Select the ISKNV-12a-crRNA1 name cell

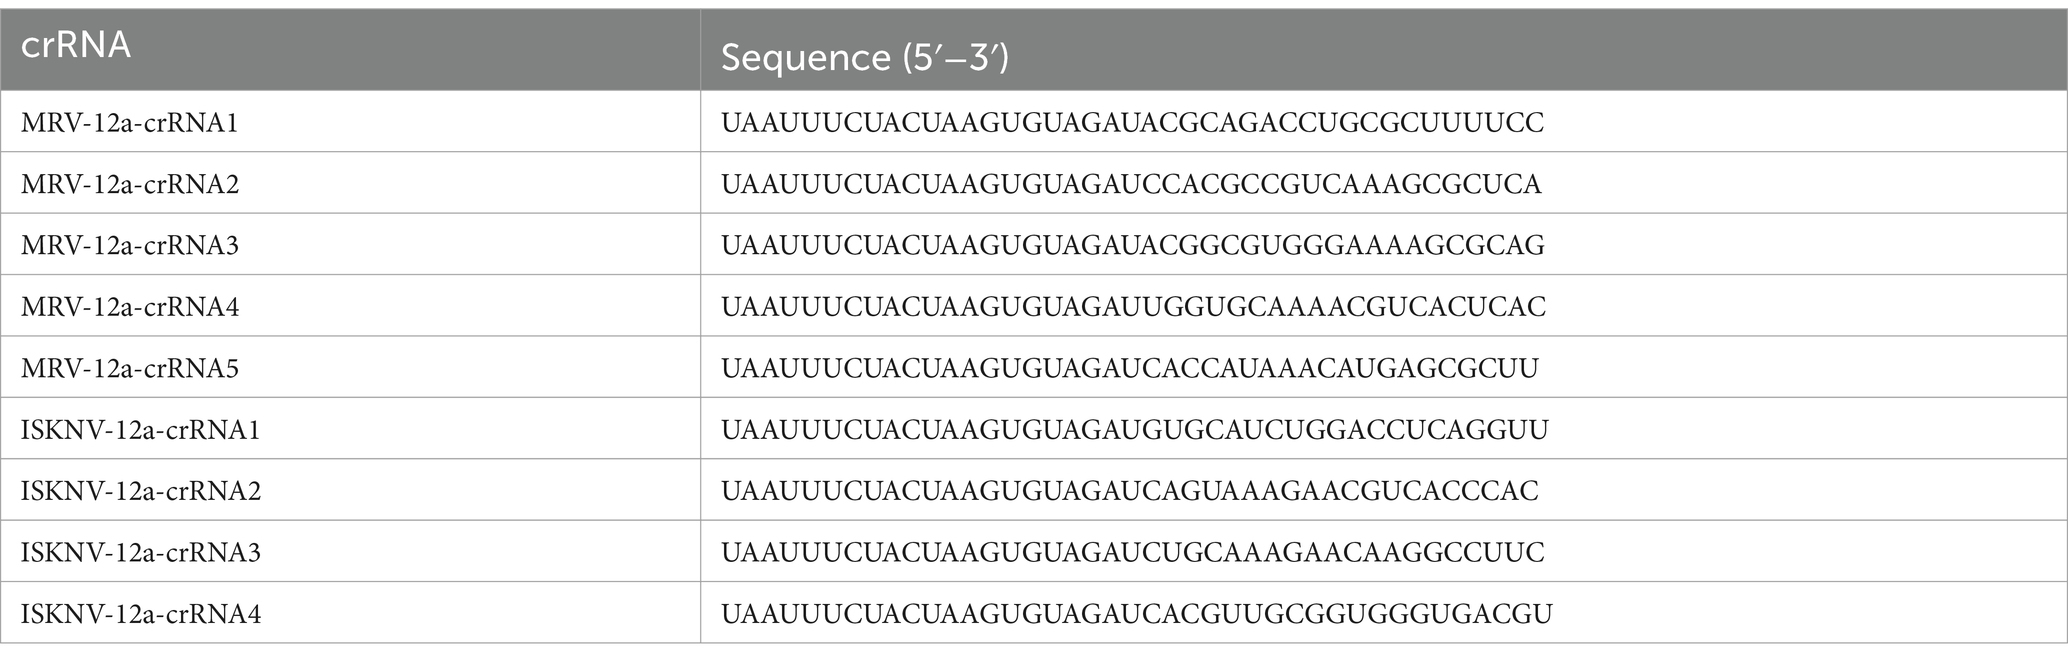click(x=350, y=429)
